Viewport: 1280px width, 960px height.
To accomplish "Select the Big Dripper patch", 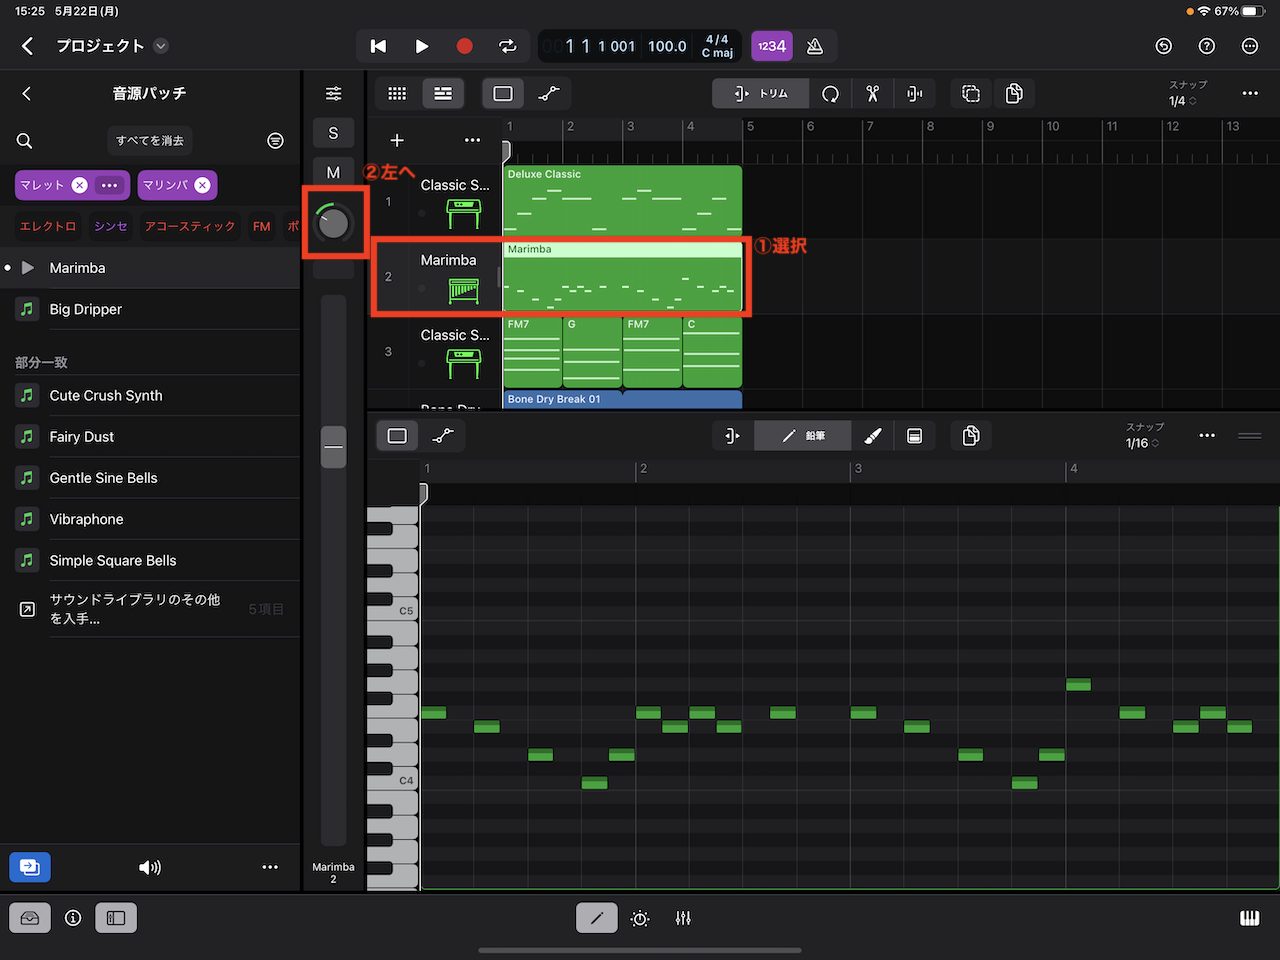I will (150, 309).
